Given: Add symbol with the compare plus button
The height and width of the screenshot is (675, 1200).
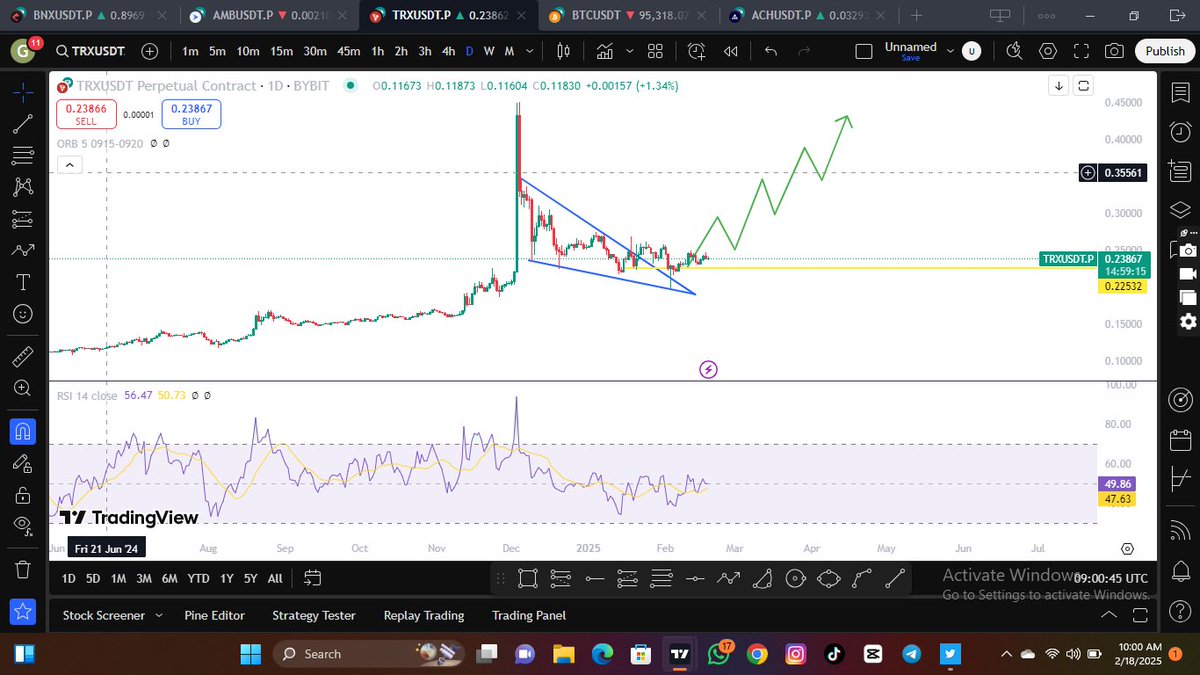Looking at the screenshot, I should [x=150, y=52].
